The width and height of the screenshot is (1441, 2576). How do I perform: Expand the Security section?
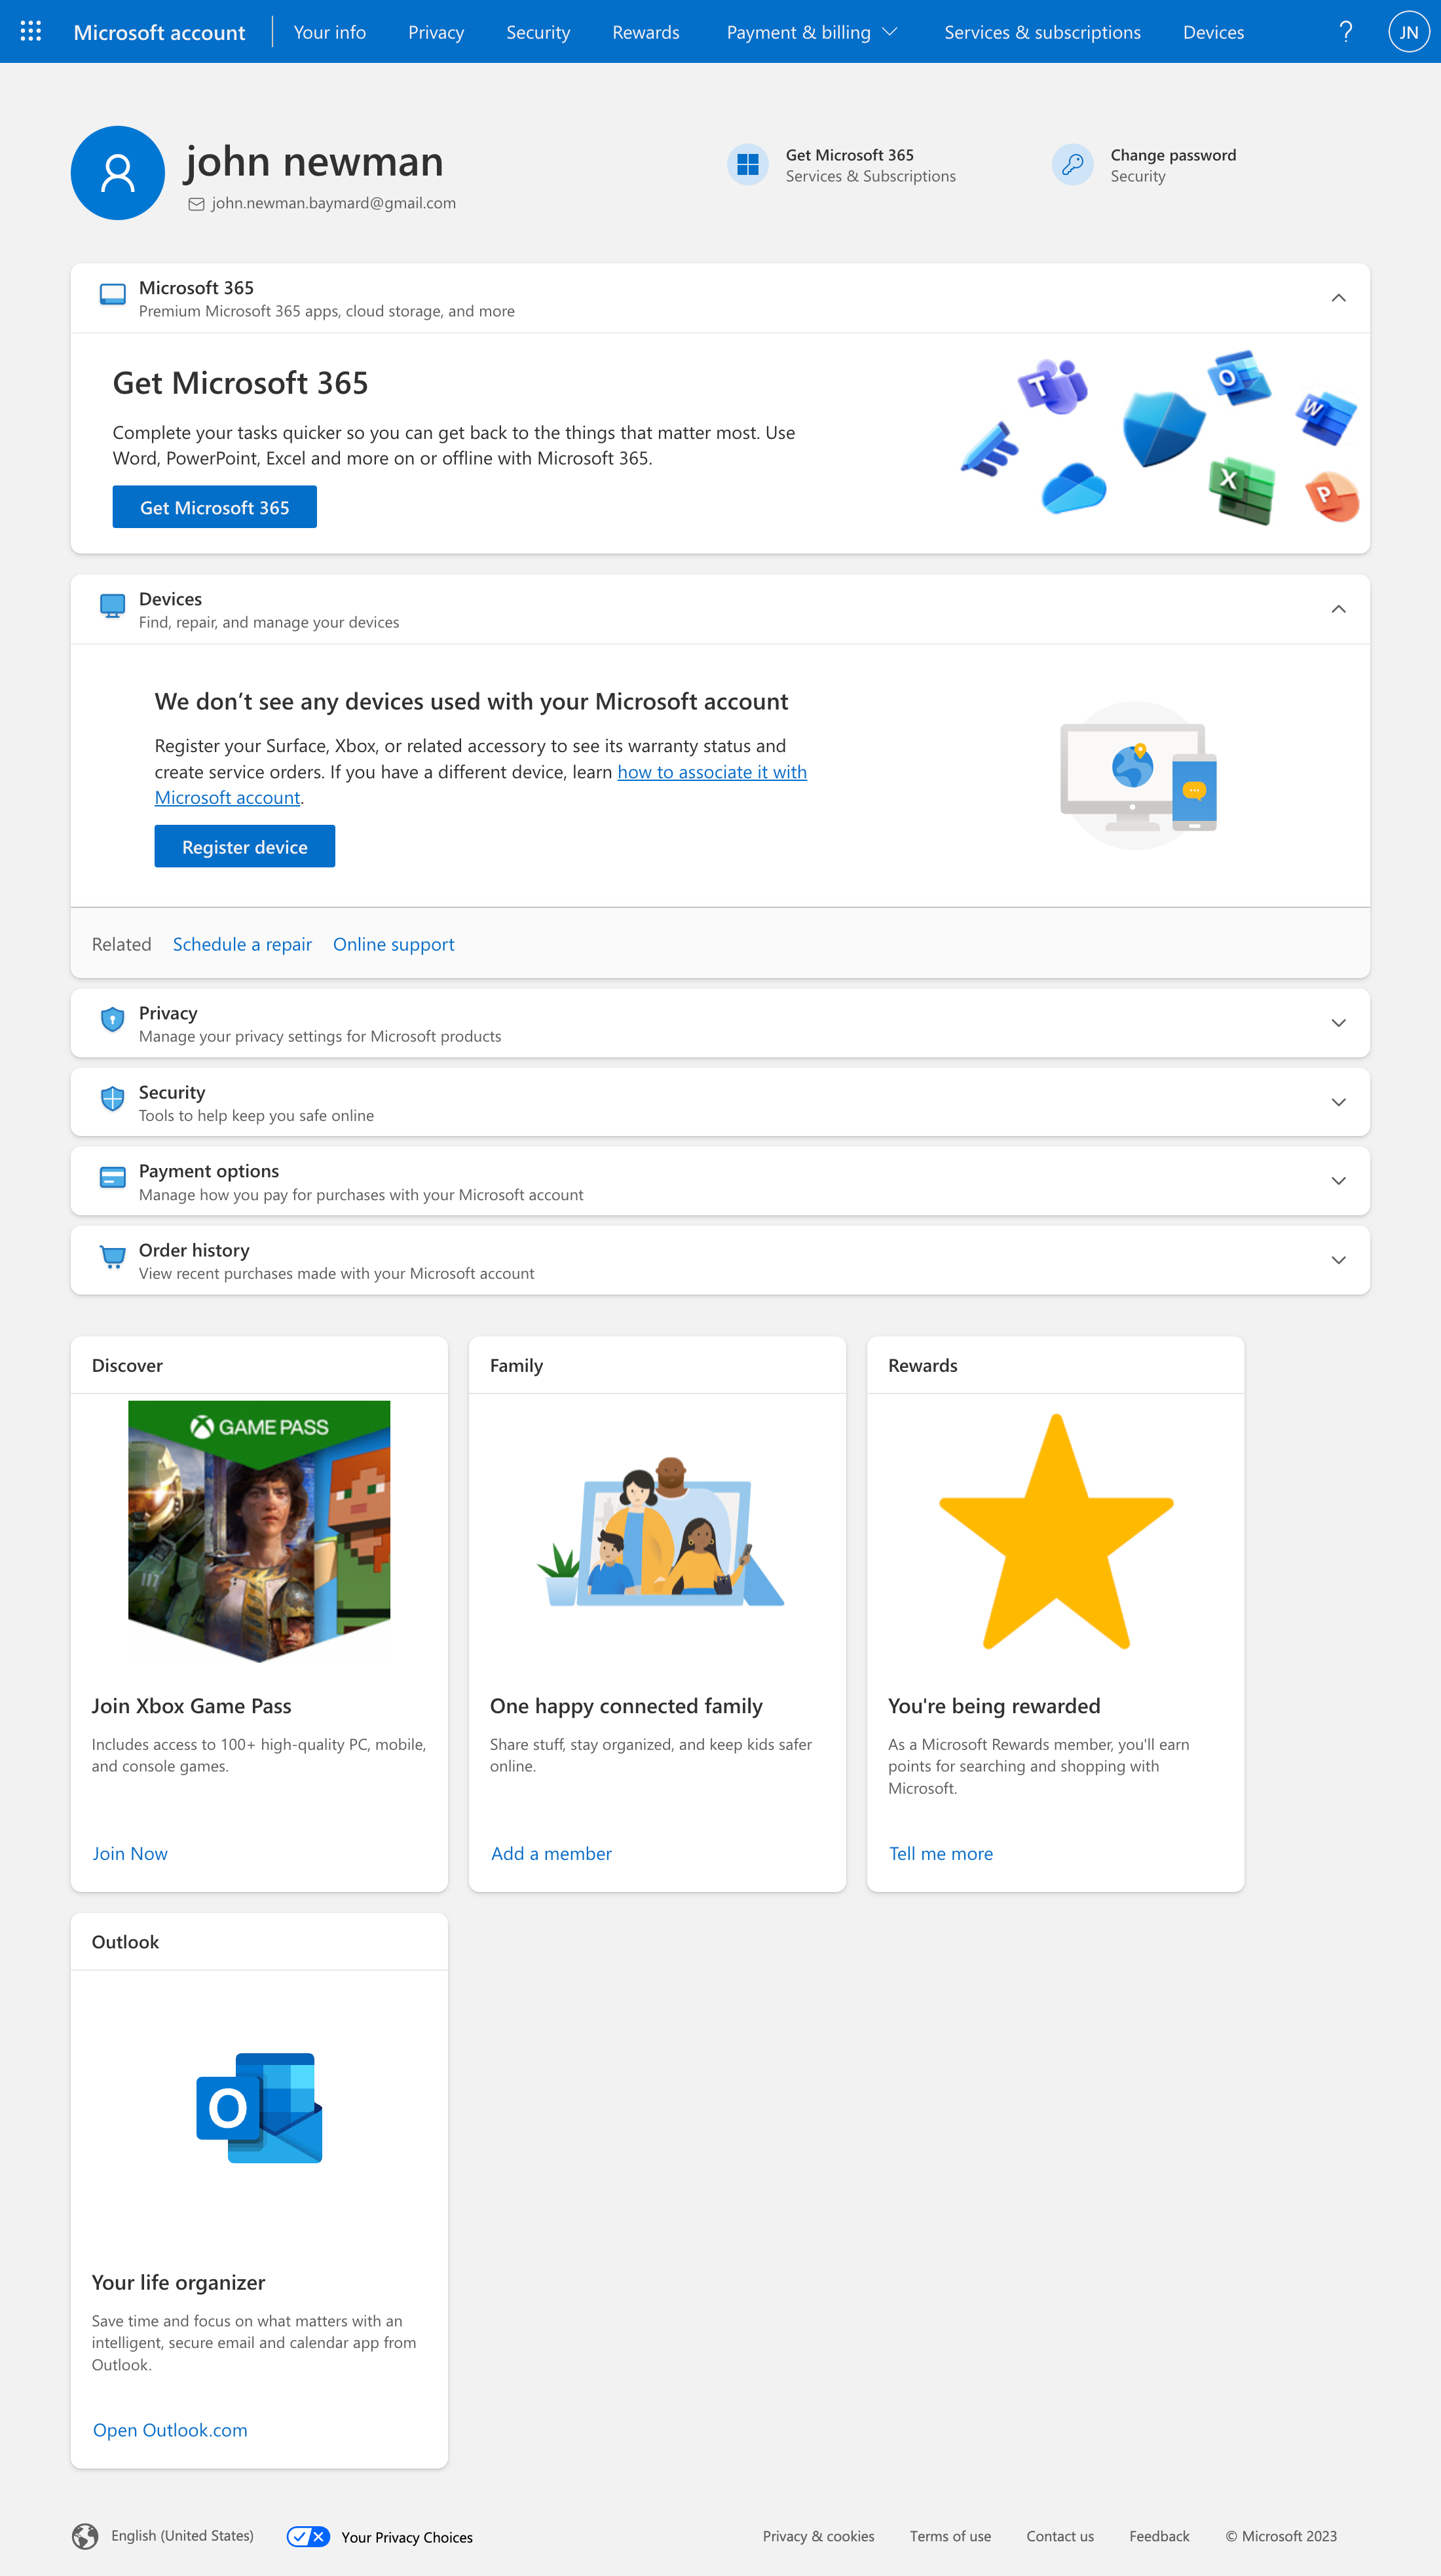(1338, 1101)
